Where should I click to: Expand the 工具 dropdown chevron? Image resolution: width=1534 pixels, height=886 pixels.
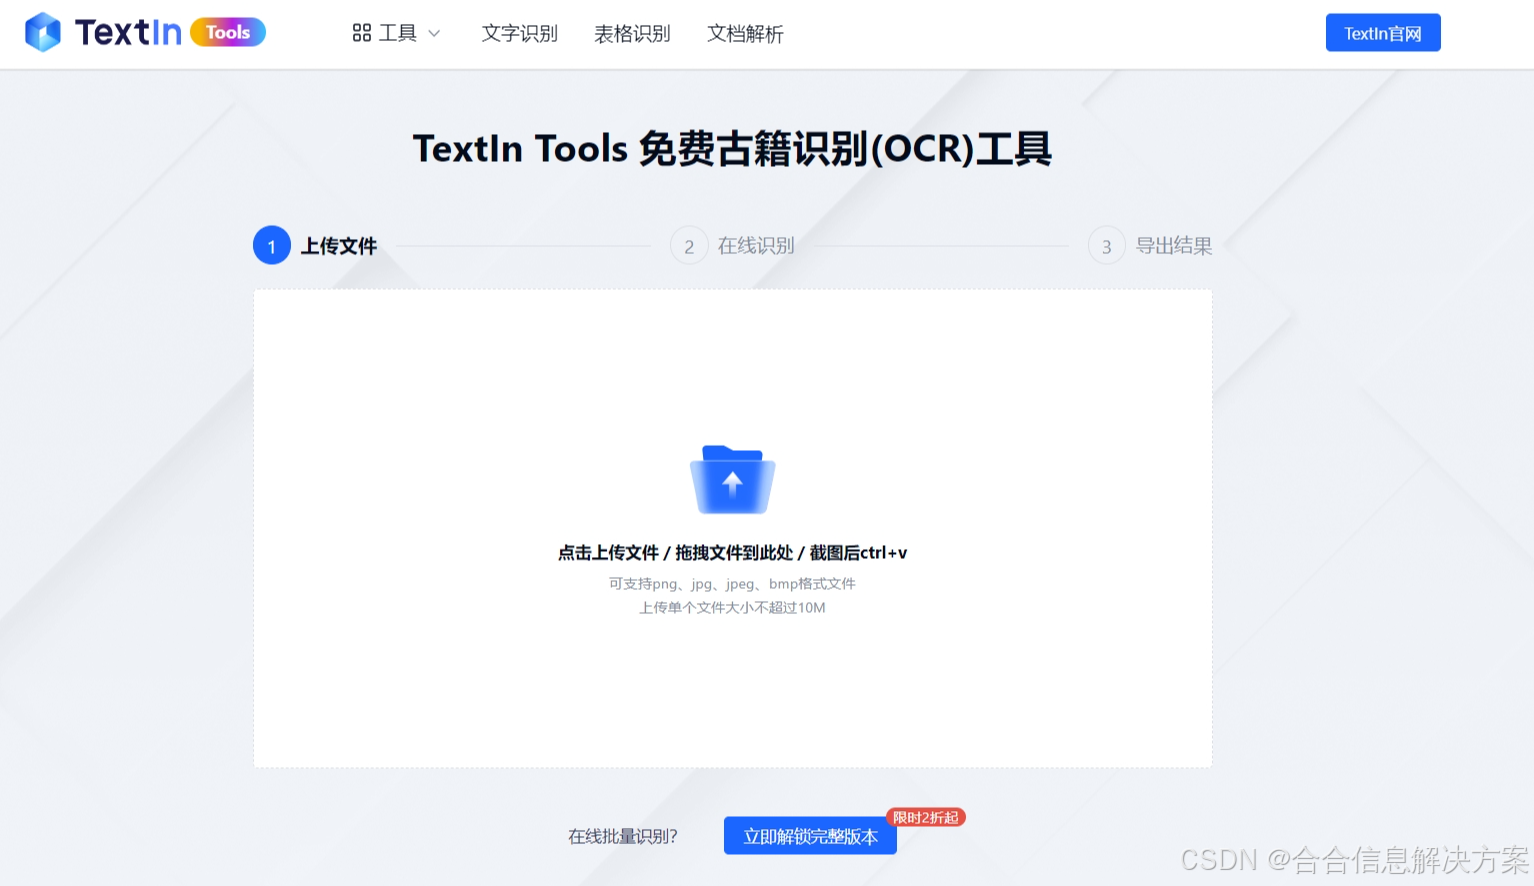434,34
